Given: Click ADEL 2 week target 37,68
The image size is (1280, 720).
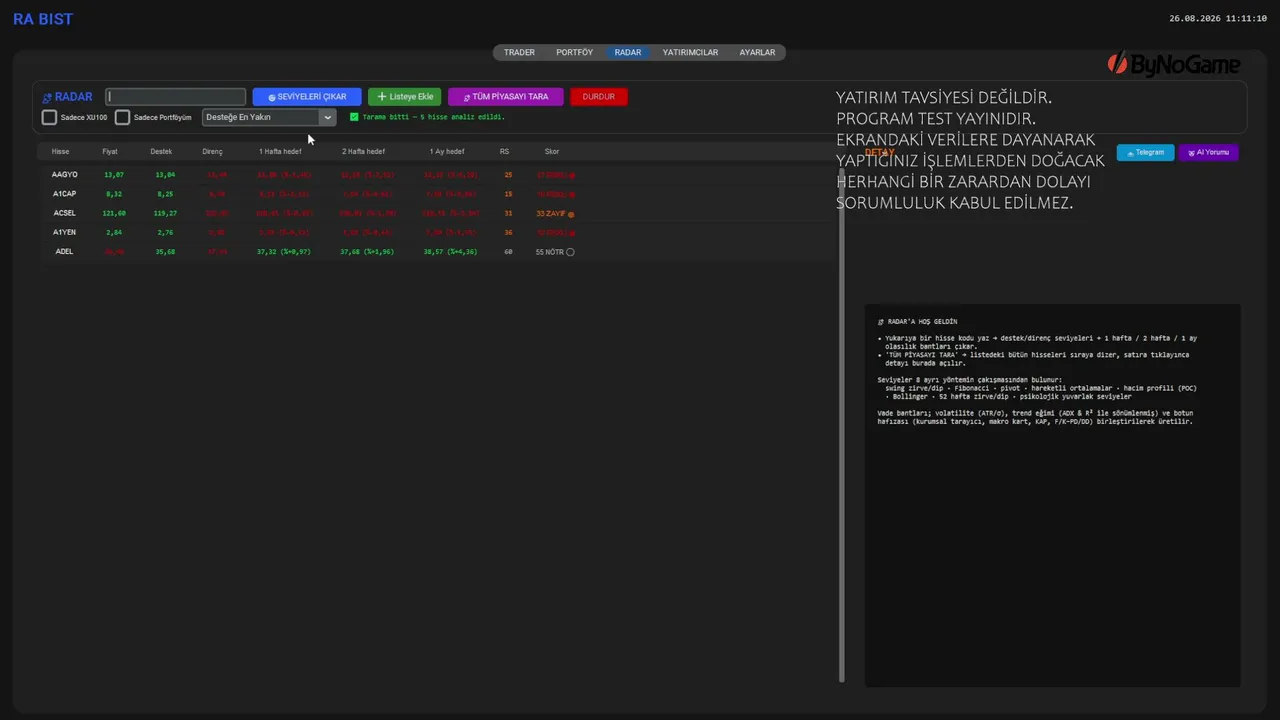Looking at the screenshot, I should pyautogui.click(x=366, y=252).
